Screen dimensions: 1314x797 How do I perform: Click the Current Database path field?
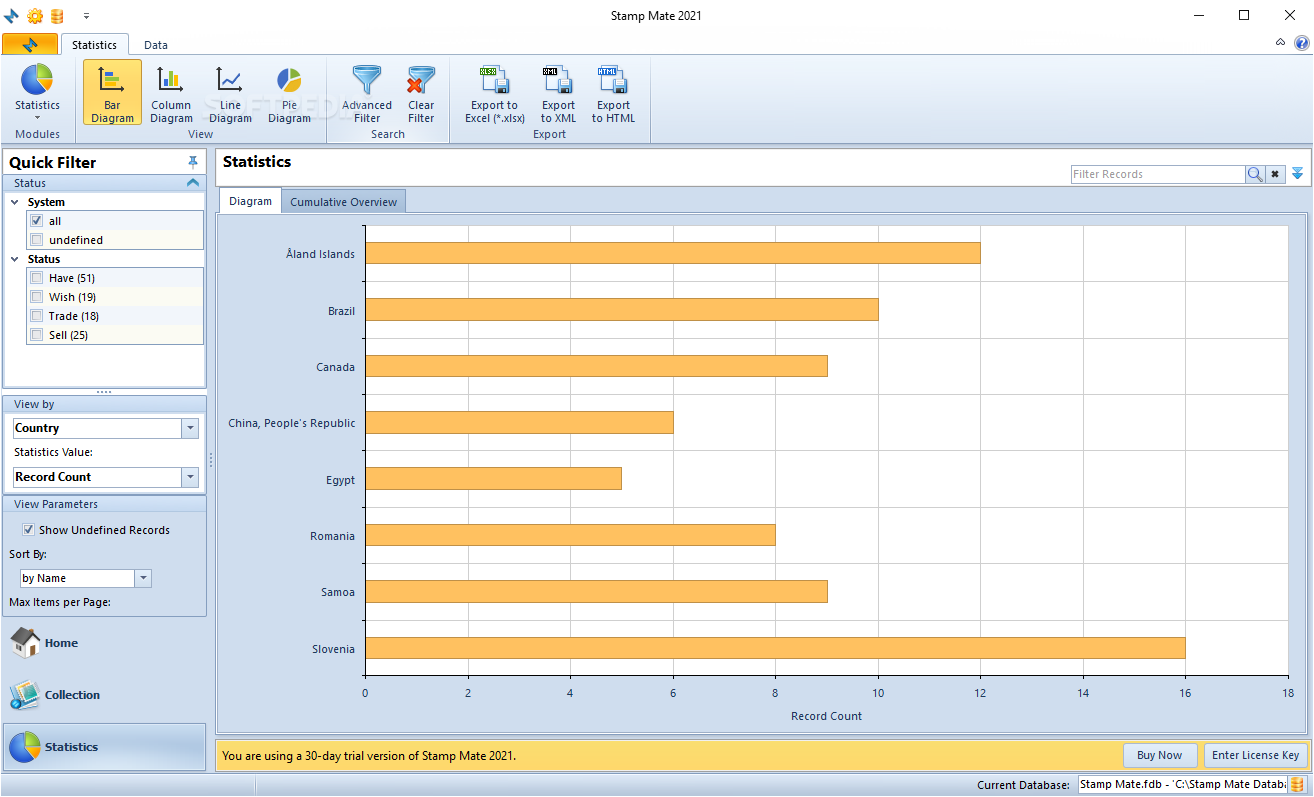pyautogui.click(x=1183, y=785)
